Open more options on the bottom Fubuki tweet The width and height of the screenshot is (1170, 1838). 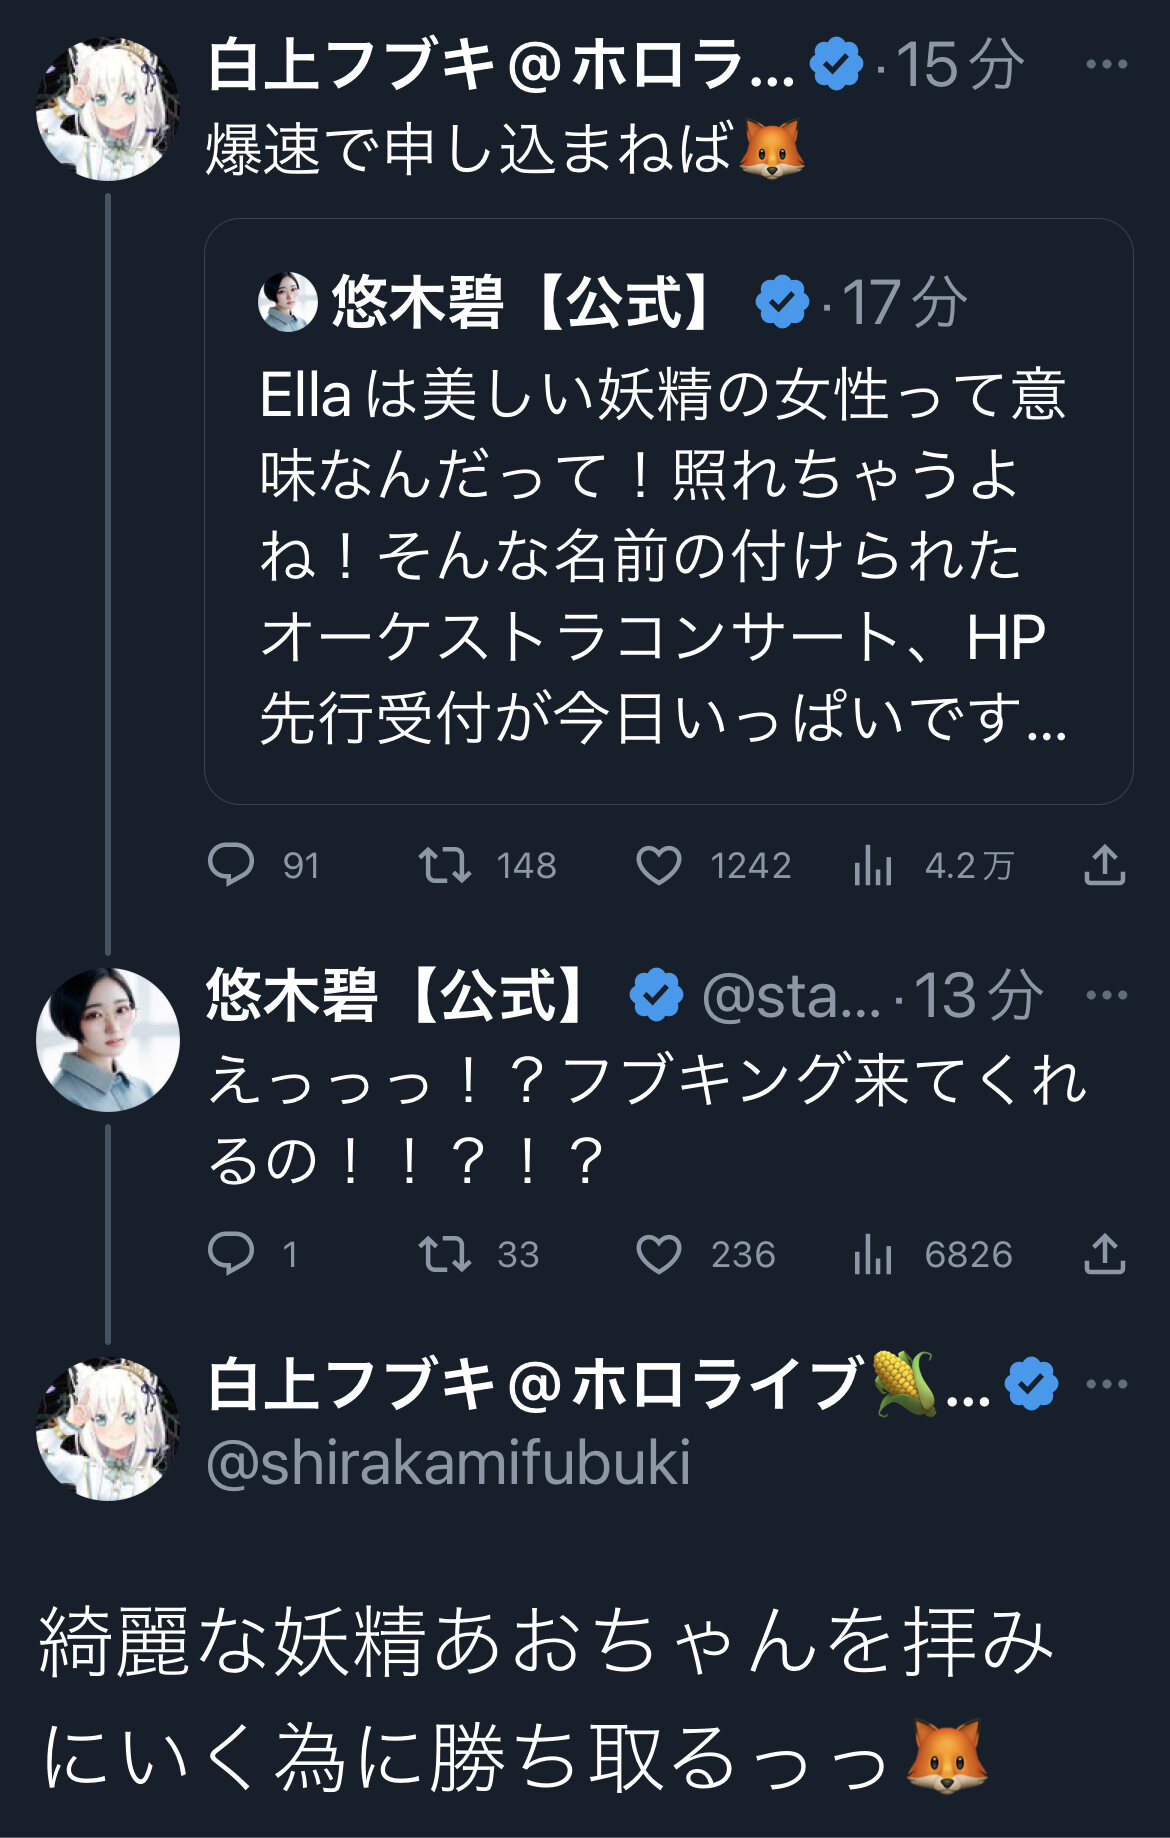pos(1106,1384)
